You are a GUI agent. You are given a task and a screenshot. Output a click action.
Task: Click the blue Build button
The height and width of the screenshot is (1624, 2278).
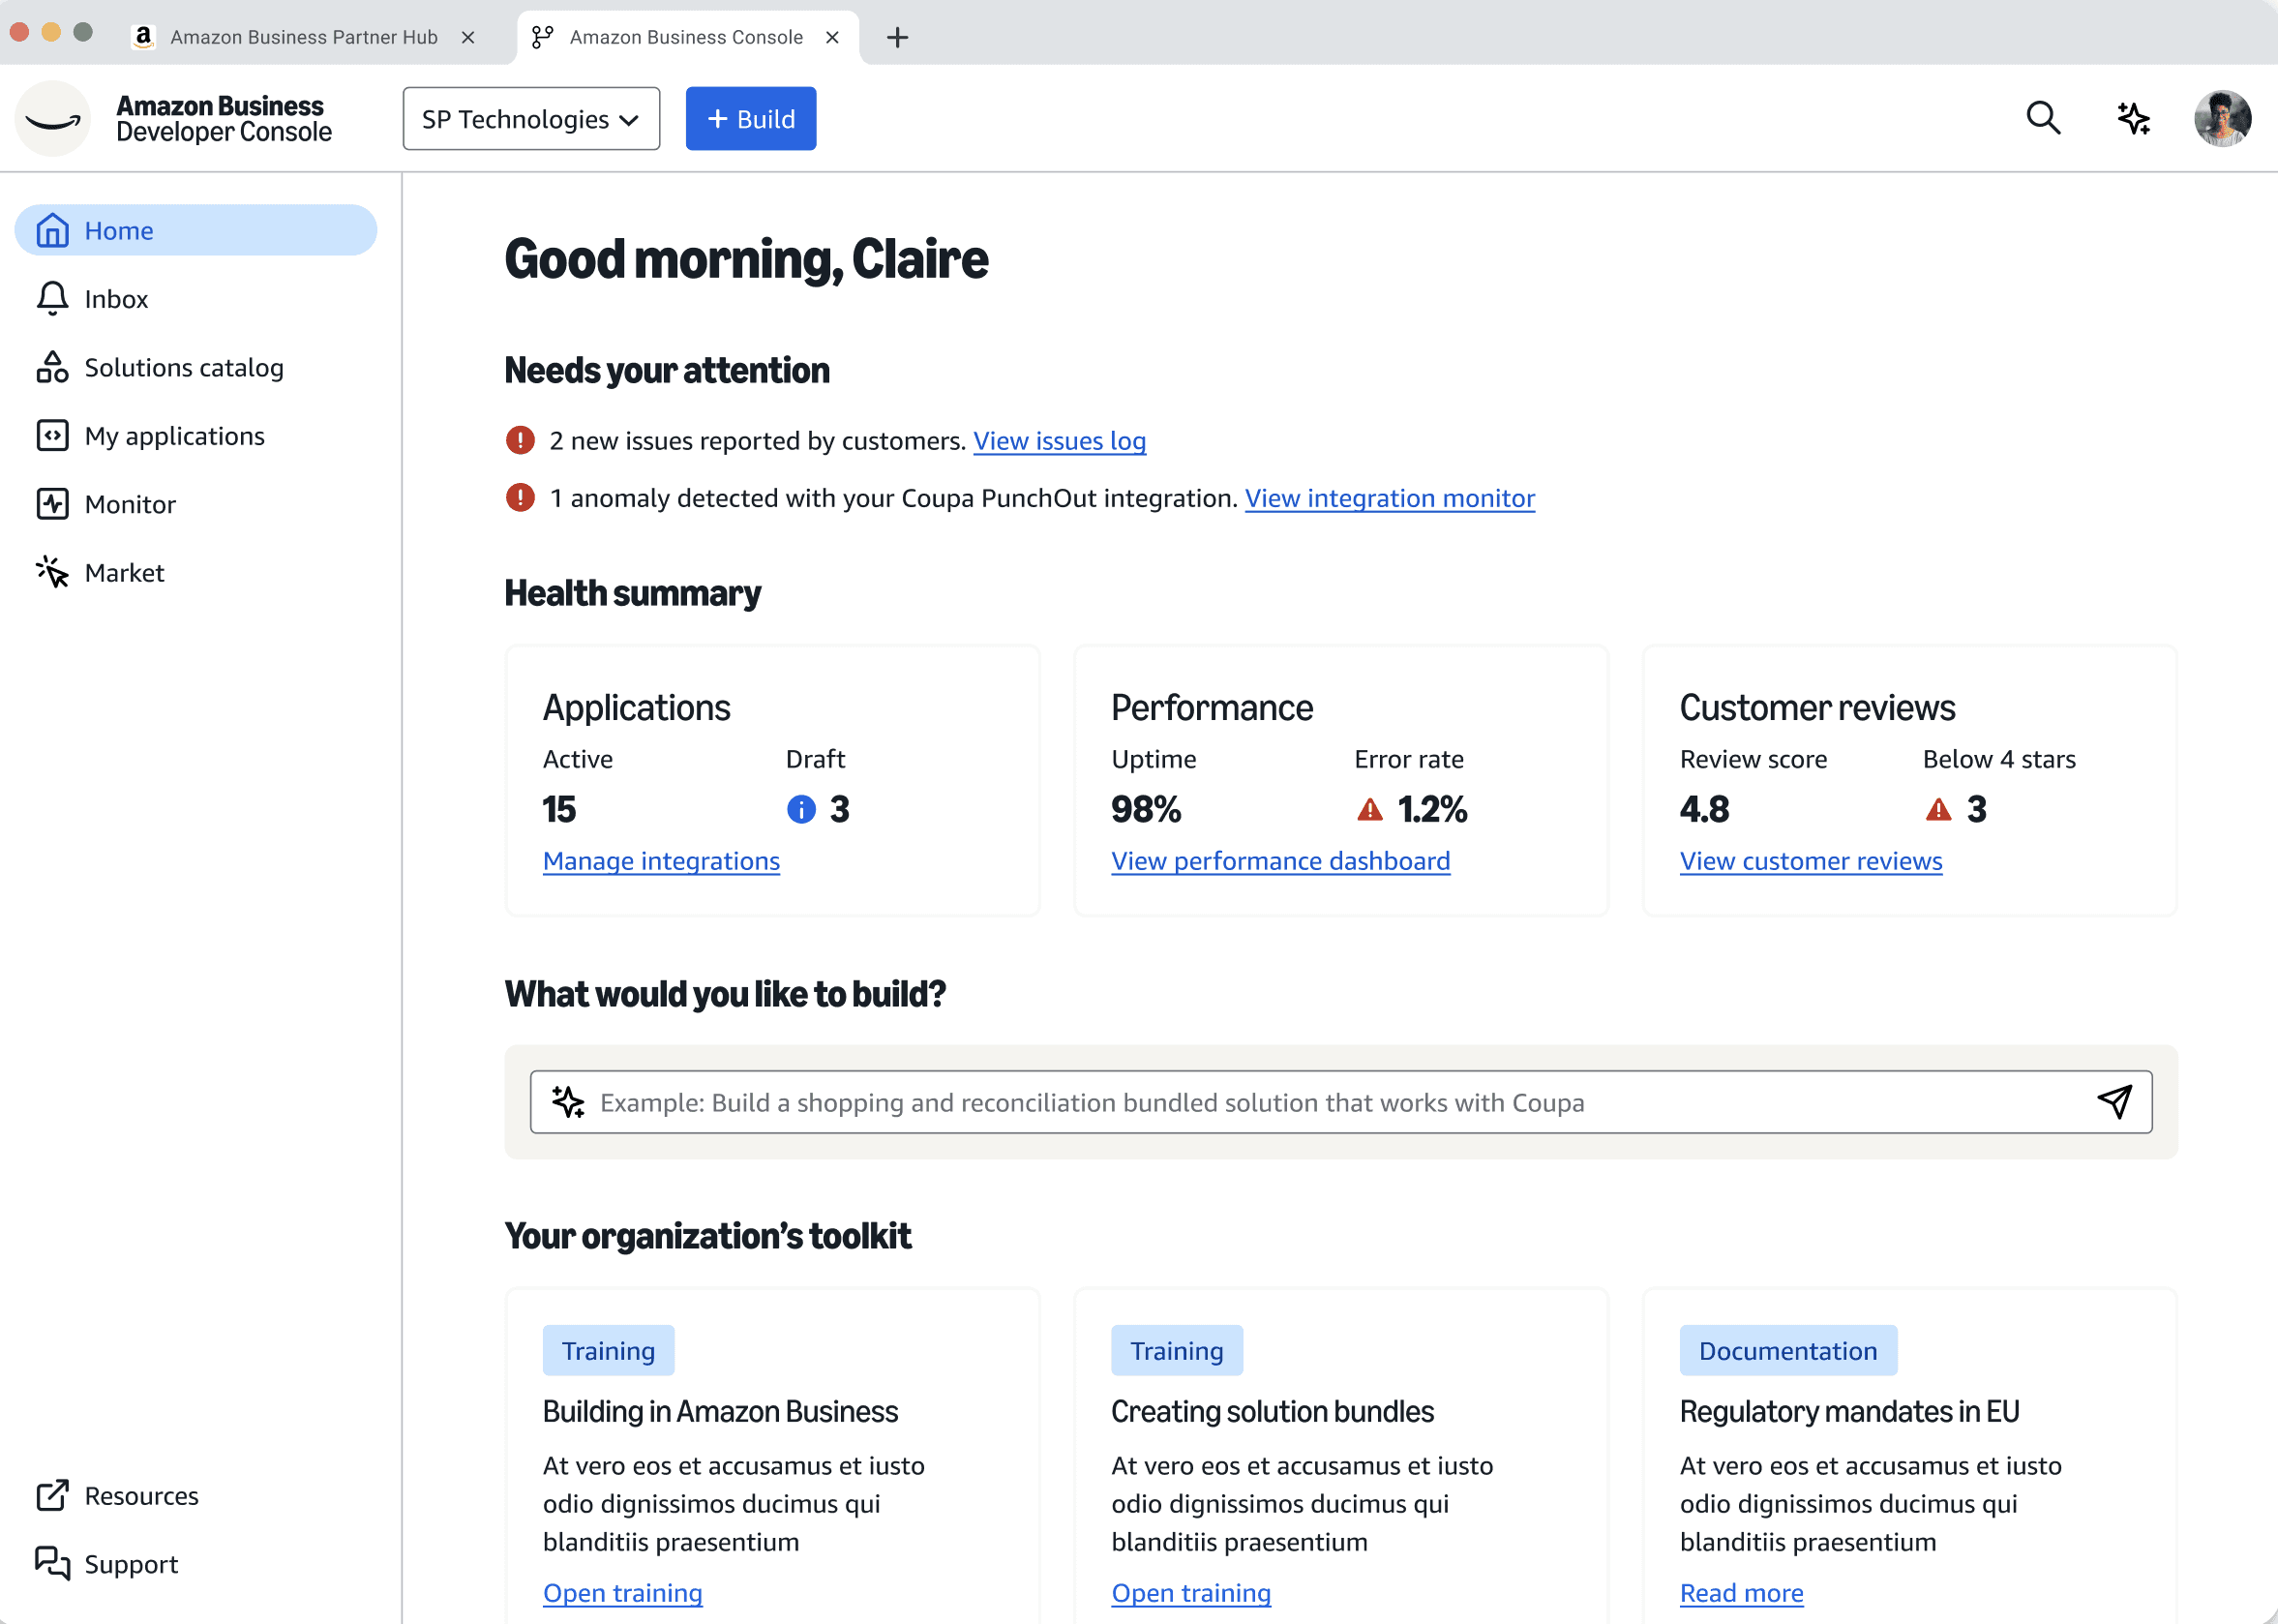750,119
